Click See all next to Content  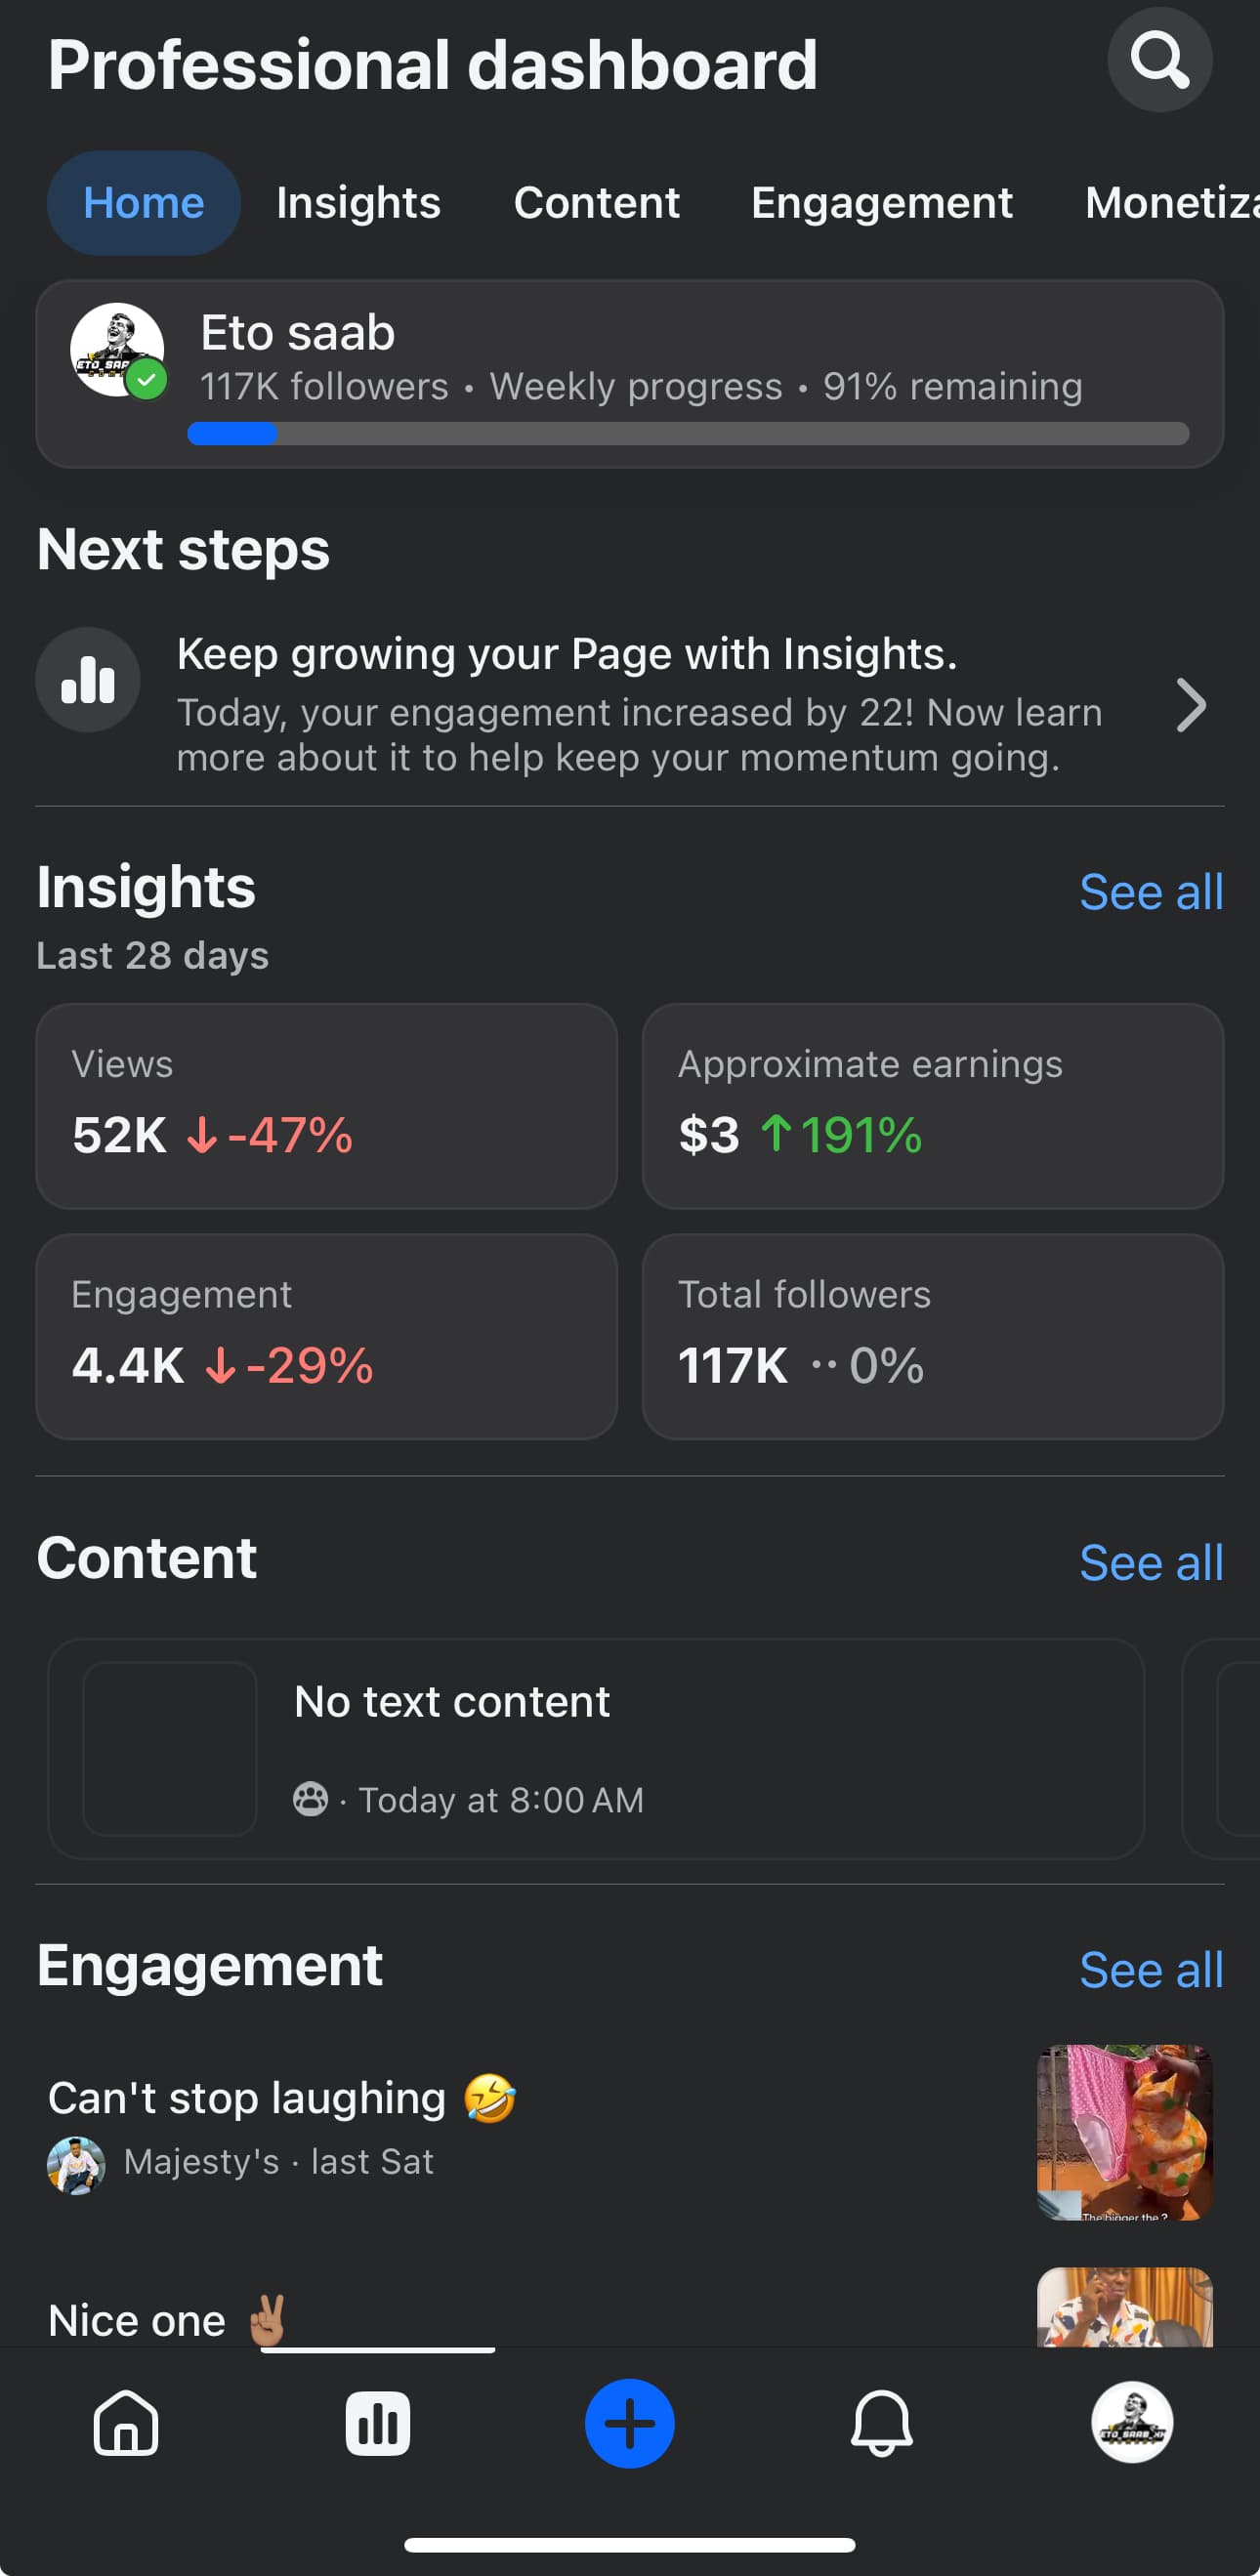click(x=1150, y=1563)
